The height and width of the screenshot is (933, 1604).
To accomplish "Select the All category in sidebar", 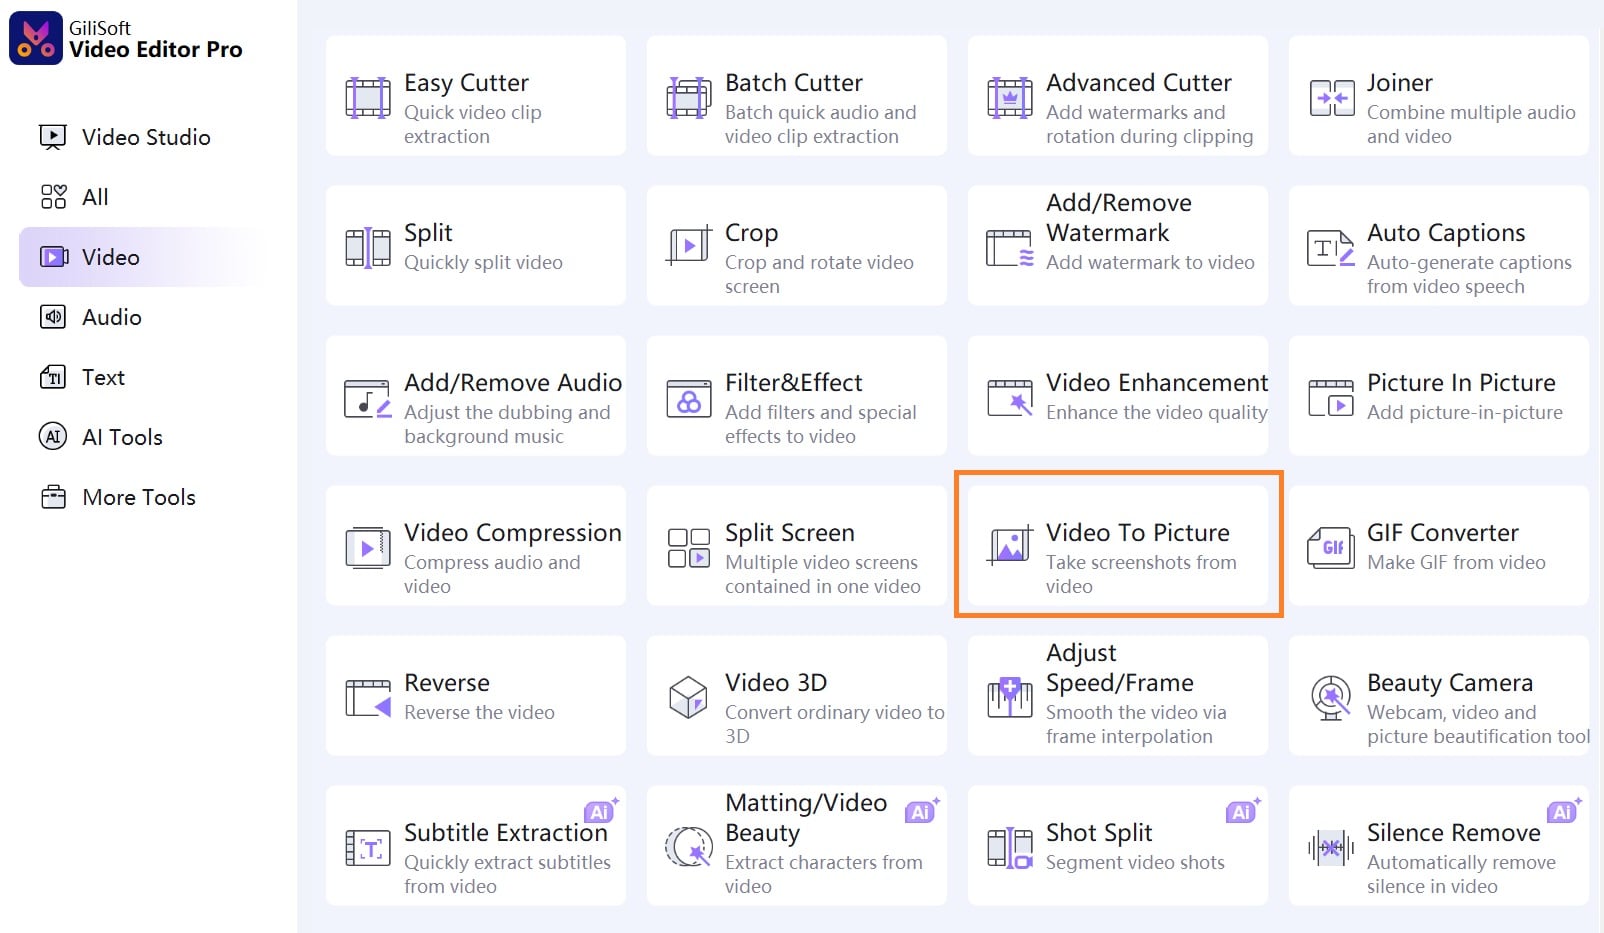I will pyautogui.click(x=74, y=197).
